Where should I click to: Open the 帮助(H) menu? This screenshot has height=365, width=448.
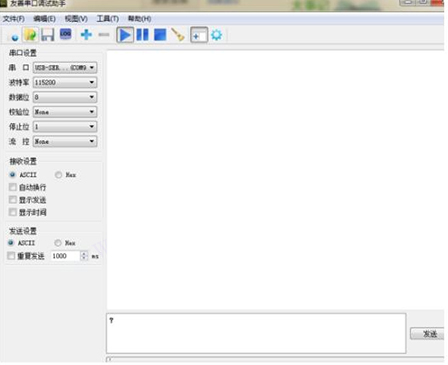click(x=140, y=19)
